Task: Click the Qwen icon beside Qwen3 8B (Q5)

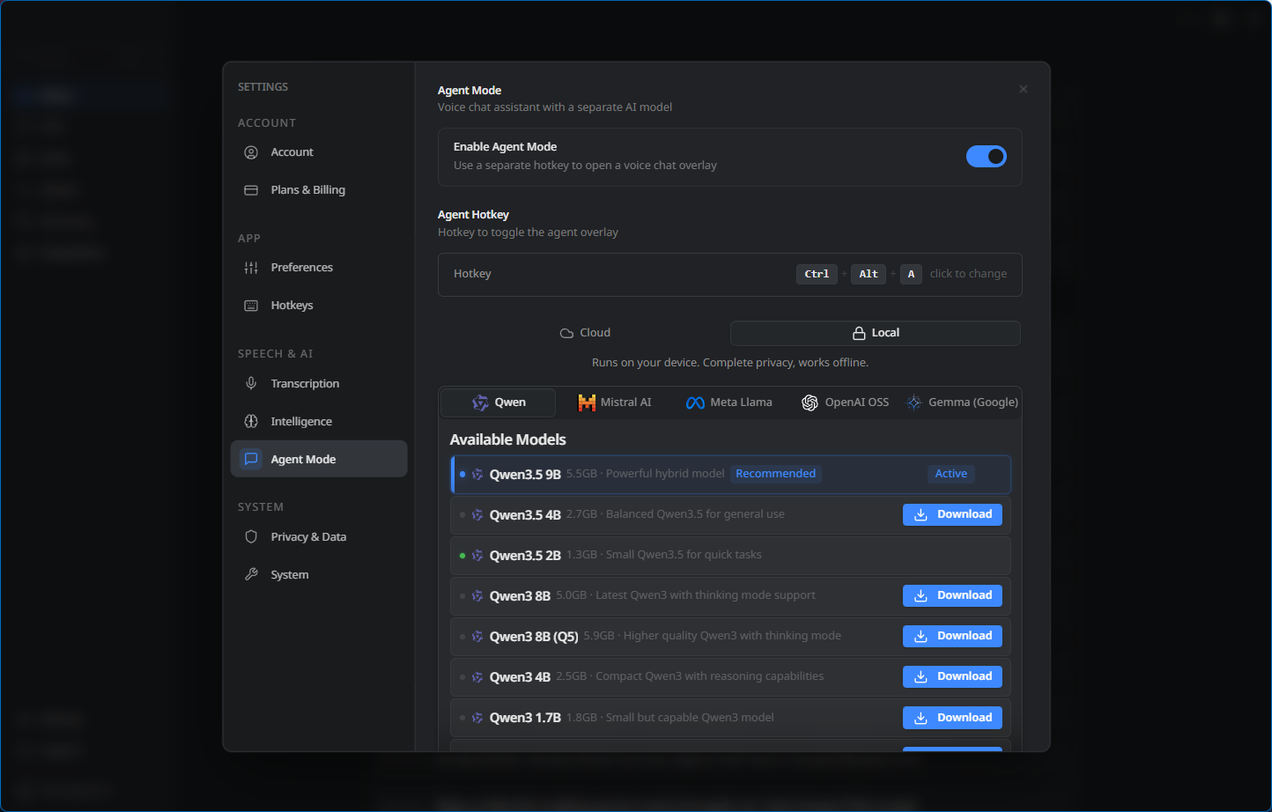Action: point(477,636)
